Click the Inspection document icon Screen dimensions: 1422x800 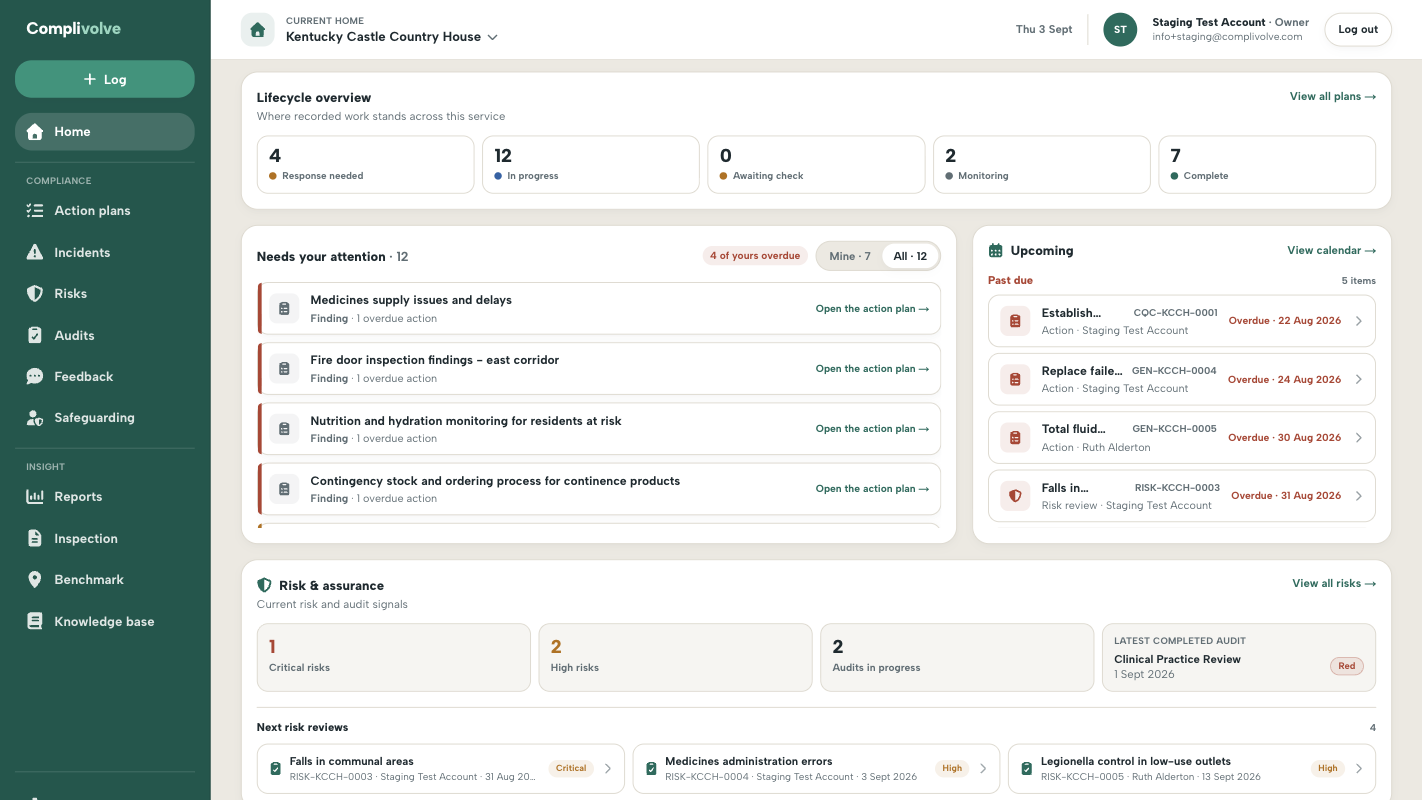pos(35,539)
